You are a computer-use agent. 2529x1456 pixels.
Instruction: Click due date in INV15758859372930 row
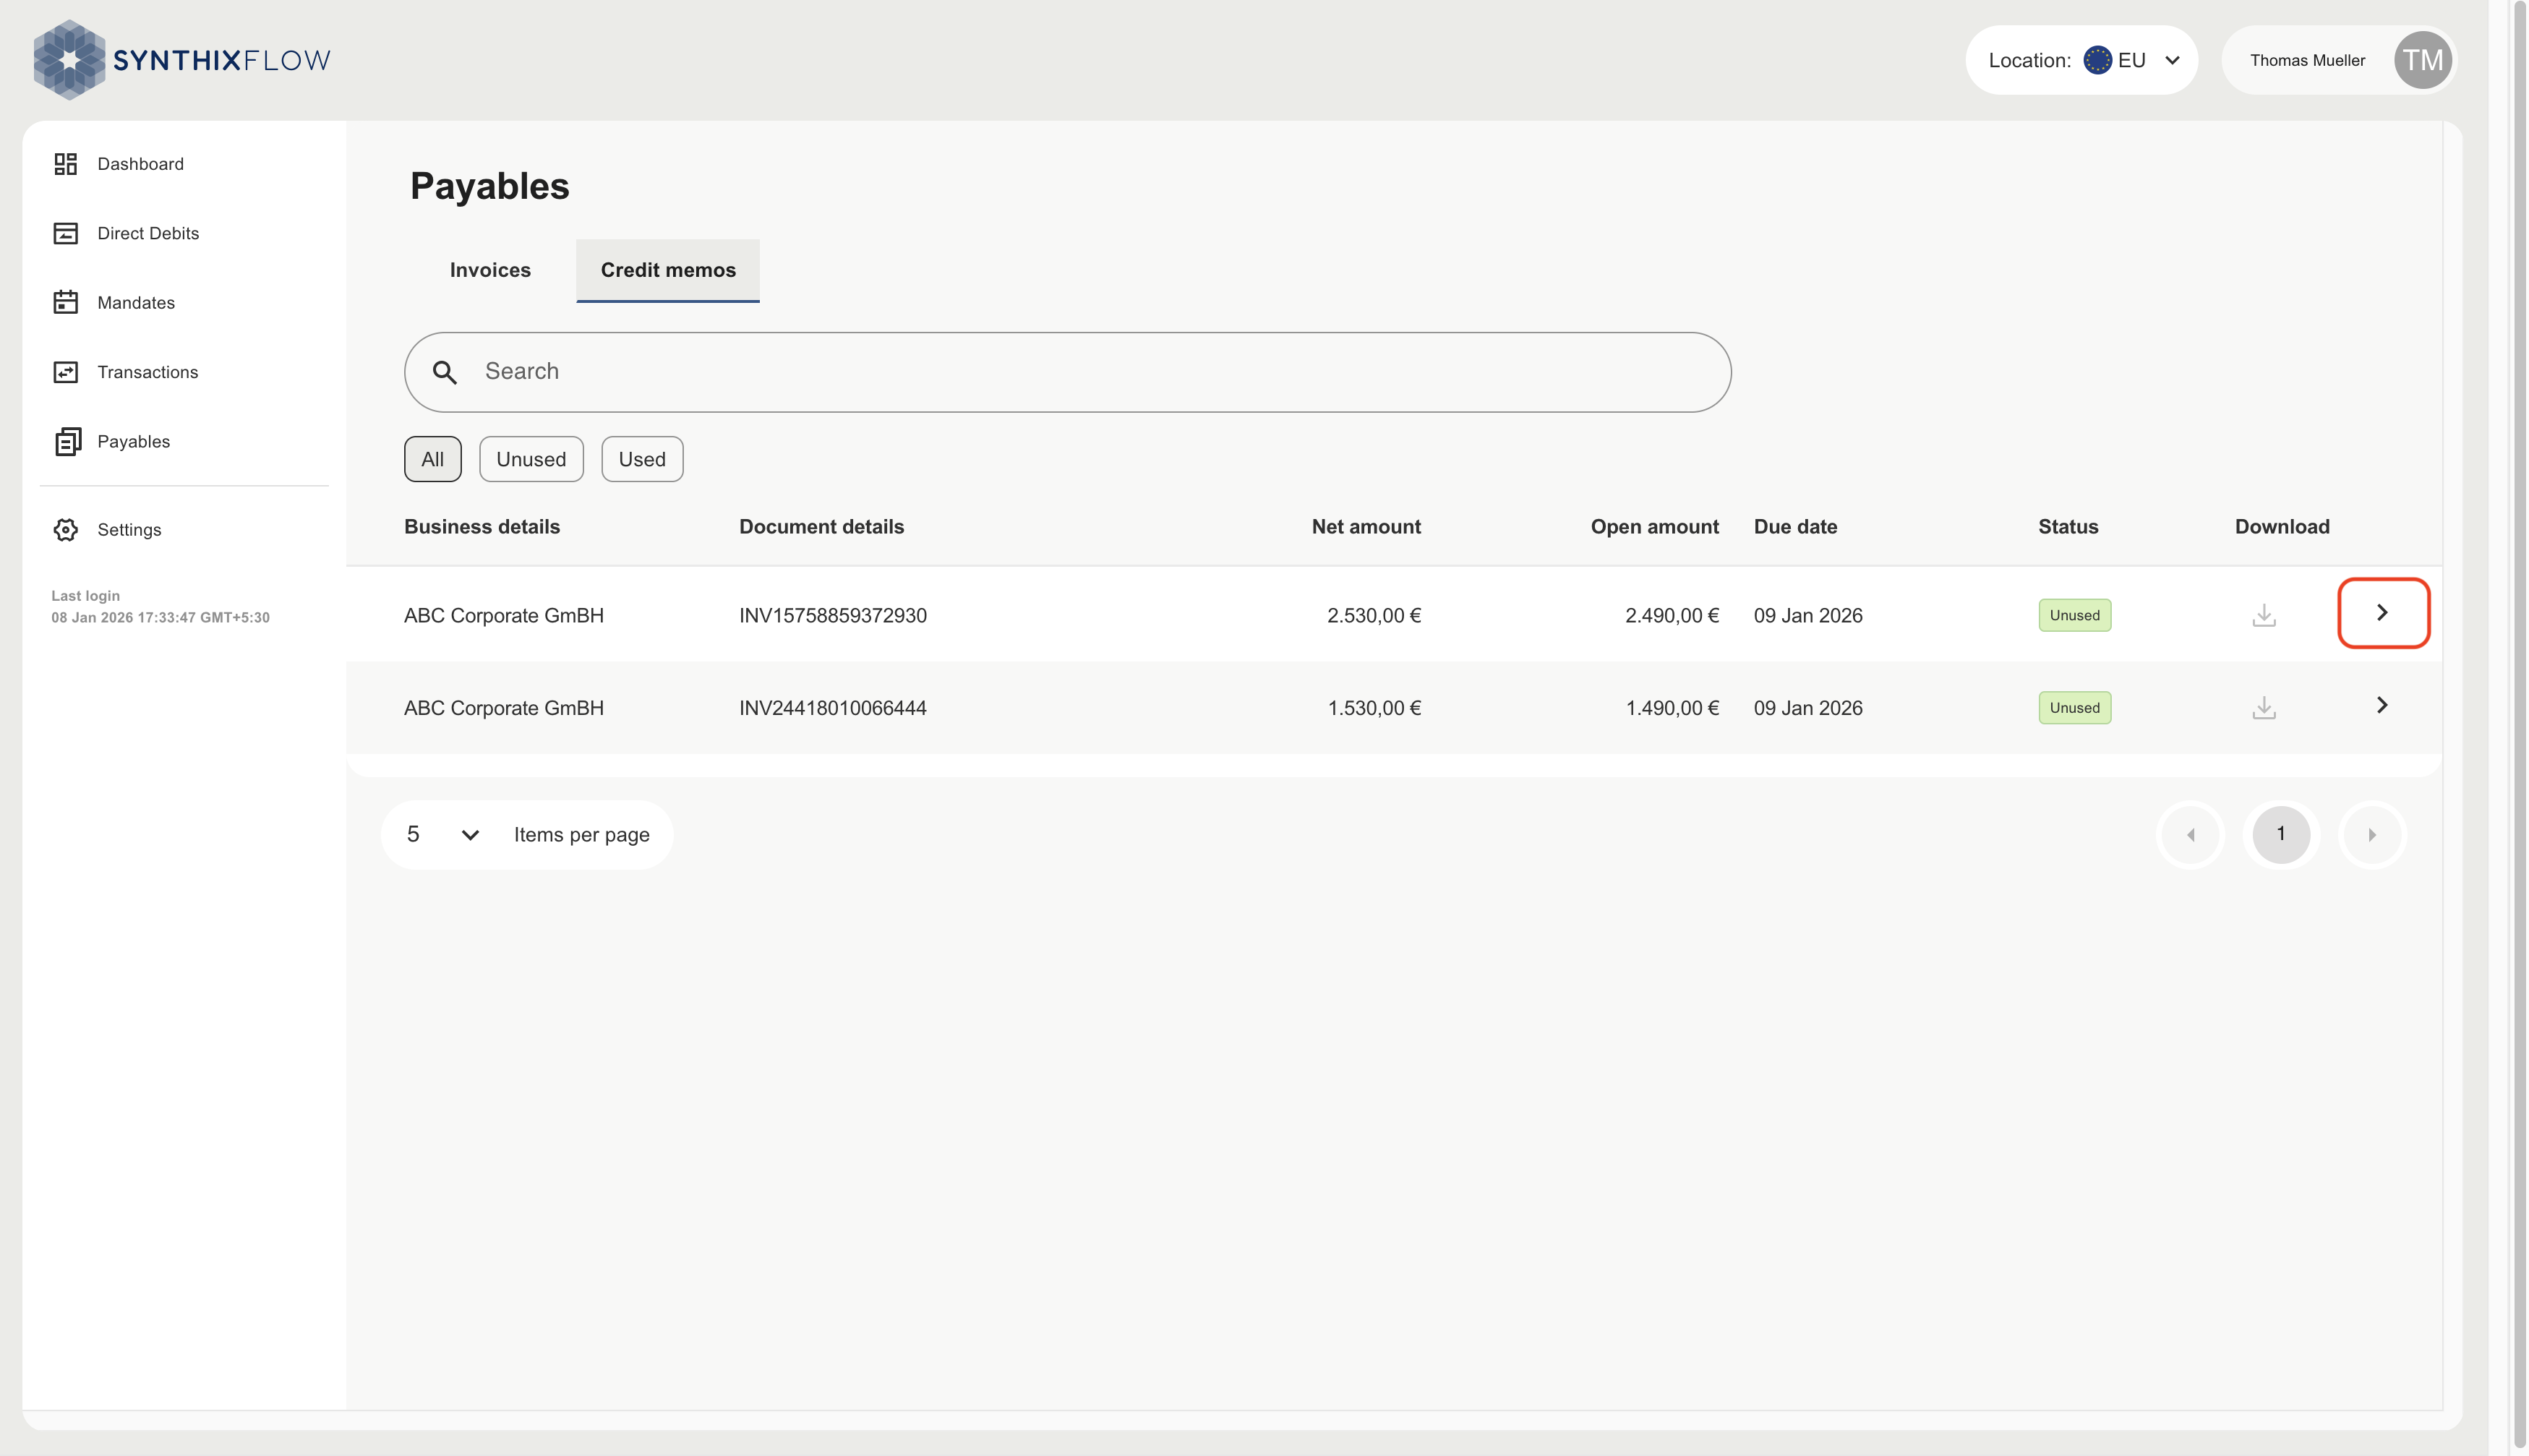[1808, 616]
